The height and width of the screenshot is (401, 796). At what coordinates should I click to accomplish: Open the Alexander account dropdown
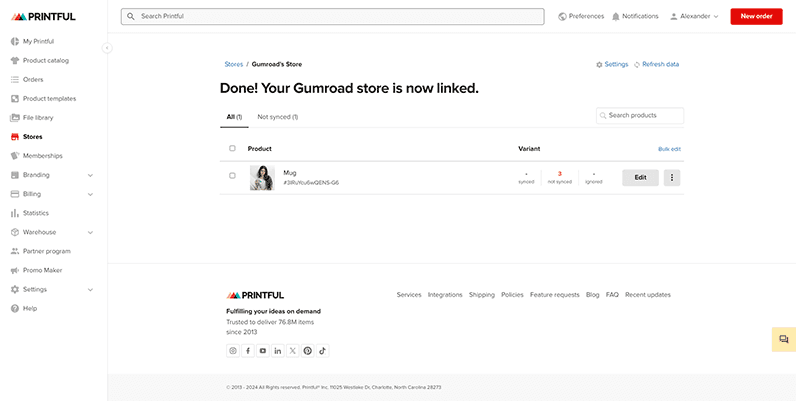pos(694,16)
